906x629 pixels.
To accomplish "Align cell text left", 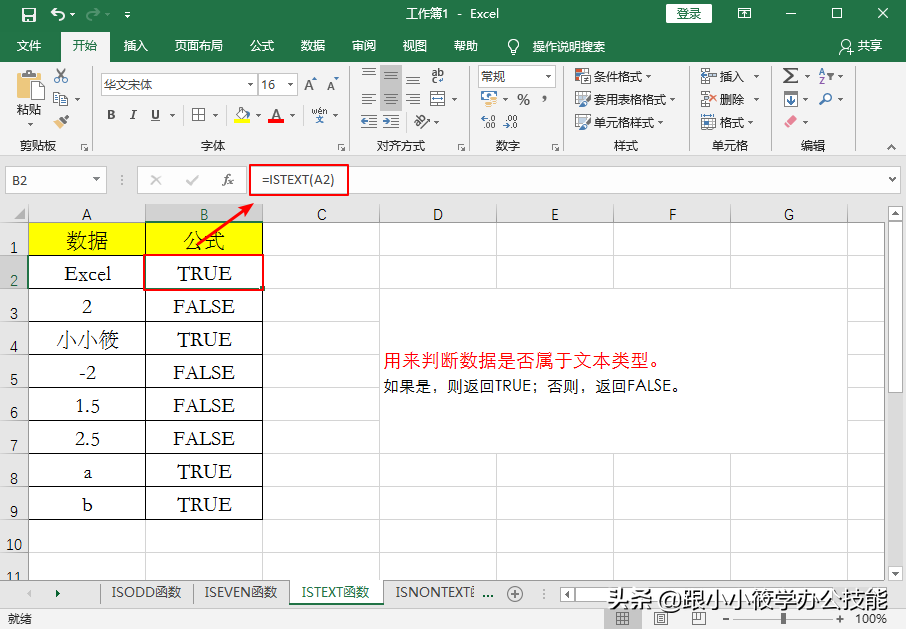I will [x=369, y=99].
